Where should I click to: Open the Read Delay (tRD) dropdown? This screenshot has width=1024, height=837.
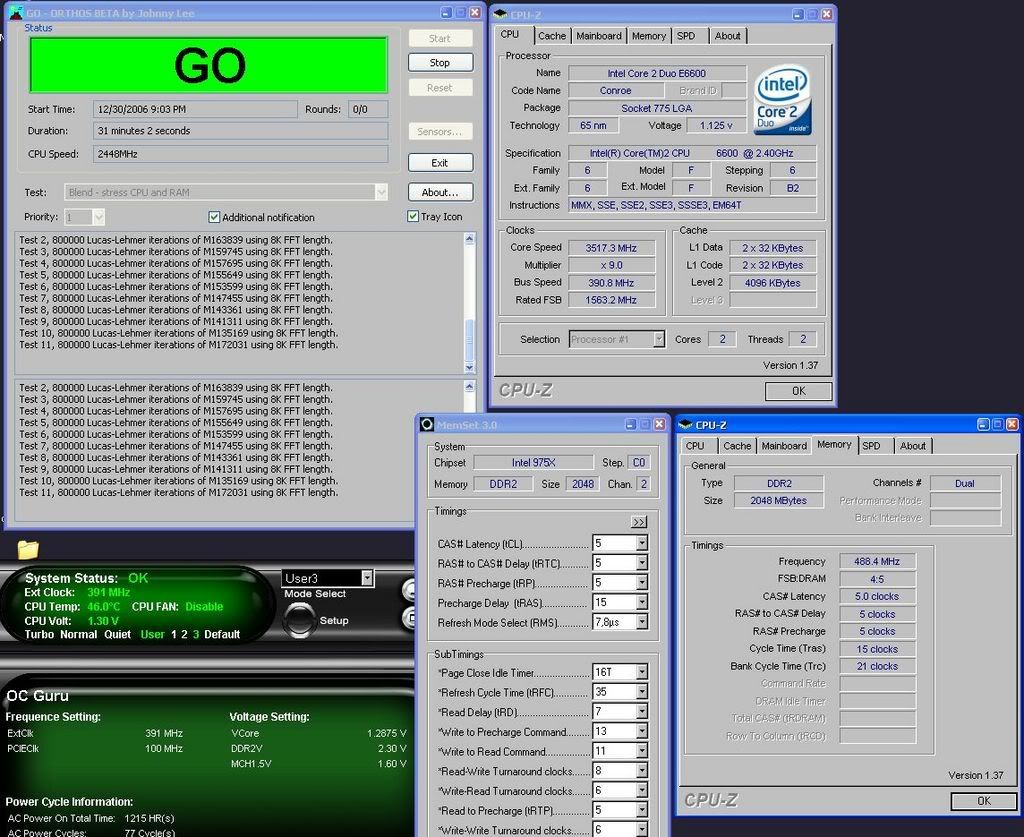click(642, 711)
